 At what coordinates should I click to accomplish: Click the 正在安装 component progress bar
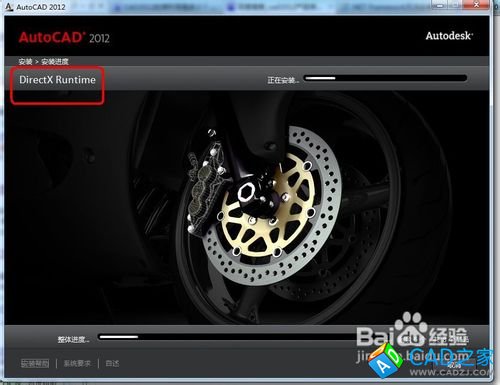click(x=385, y=78)
